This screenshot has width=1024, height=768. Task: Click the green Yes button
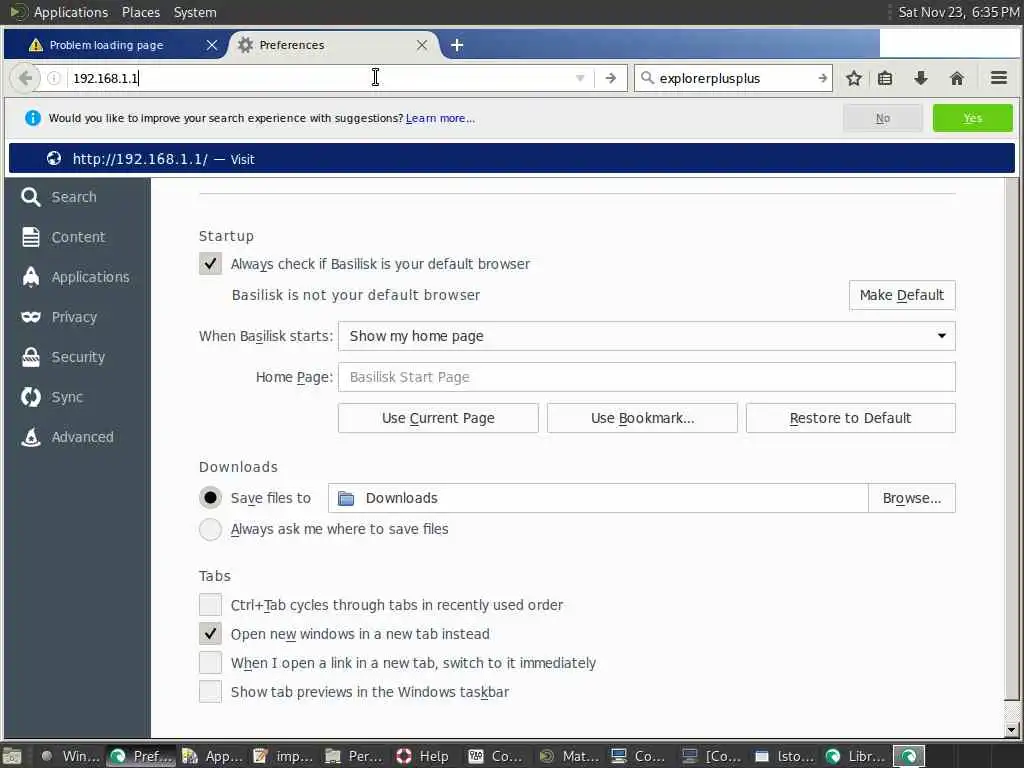click(x=972, y=118)
